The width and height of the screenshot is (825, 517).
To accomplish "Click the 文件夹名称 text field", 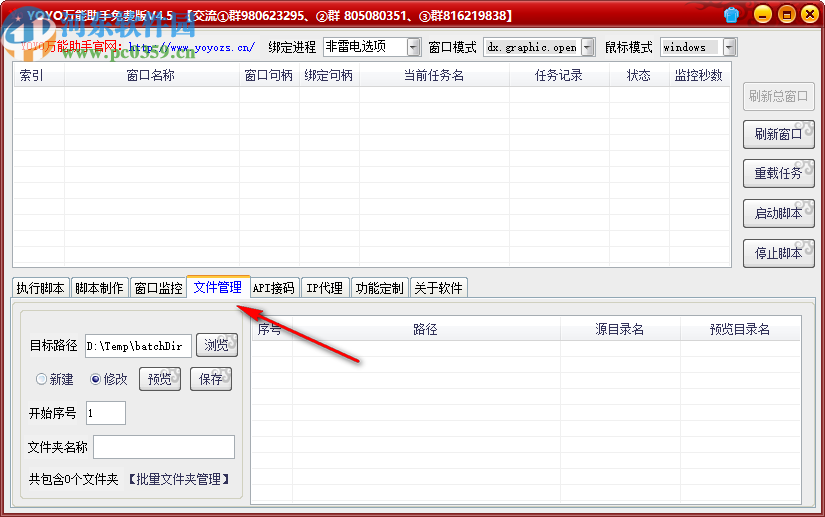I will (164, 447).
